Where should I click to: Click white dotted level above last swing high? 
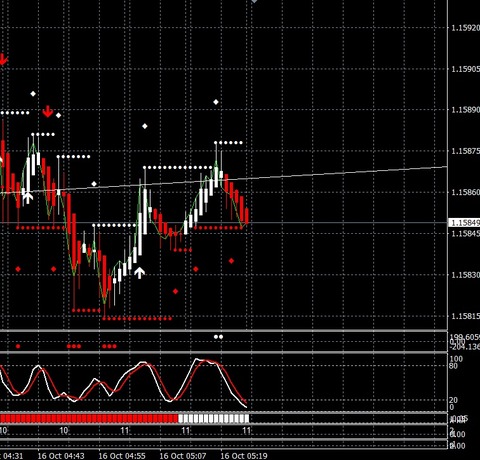[229, 143]
